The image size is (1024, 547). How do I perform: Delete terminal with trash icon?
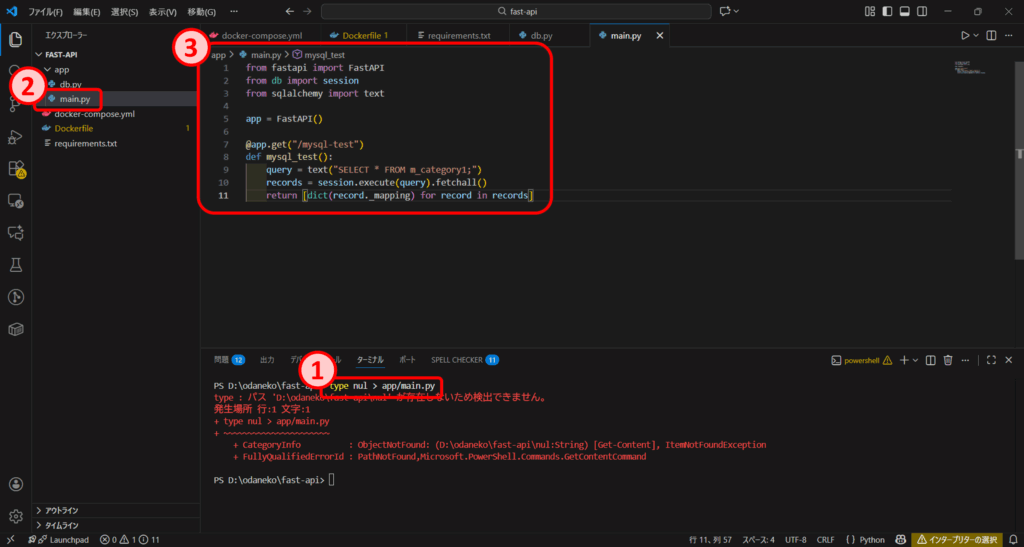948,360
